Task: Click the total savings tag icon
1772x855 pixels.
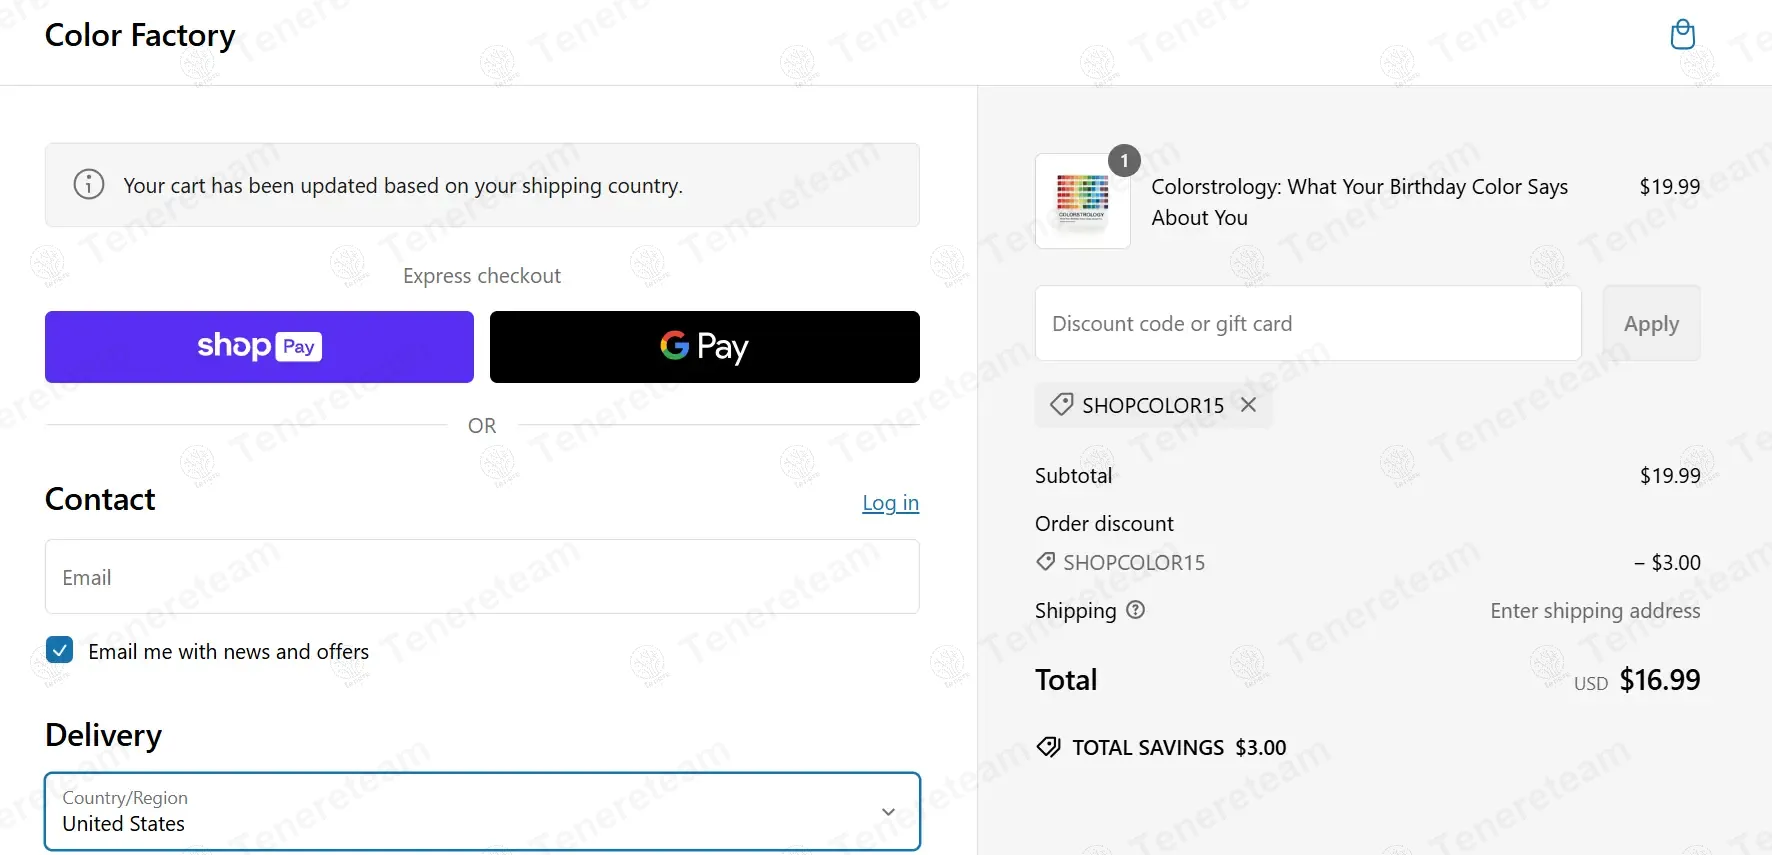Action: [x=1048, y=747]
